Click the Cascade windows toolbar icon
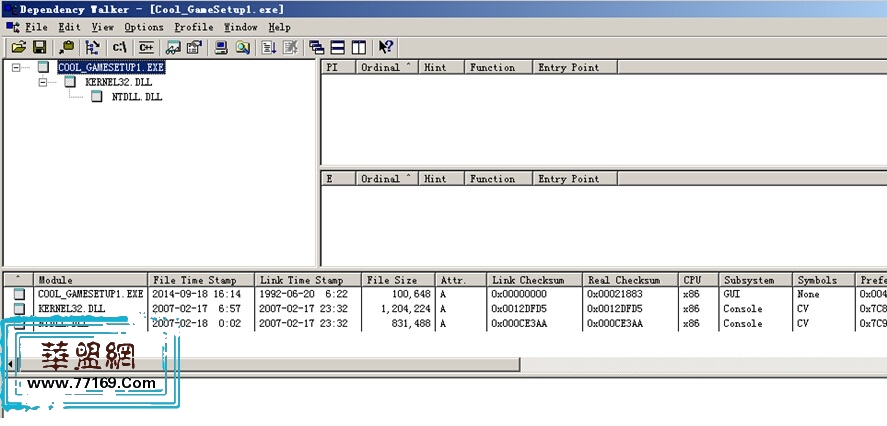The width and height of the screenshot is (887, 426). (317, 47)
